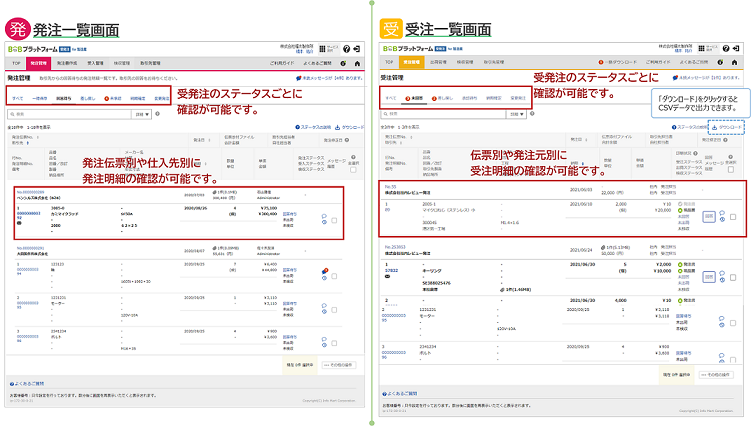Viewport: 751px width, 426px height.
Task: Click the help question mark icon in 発注 screen header
Action: (x=346, y=47)
